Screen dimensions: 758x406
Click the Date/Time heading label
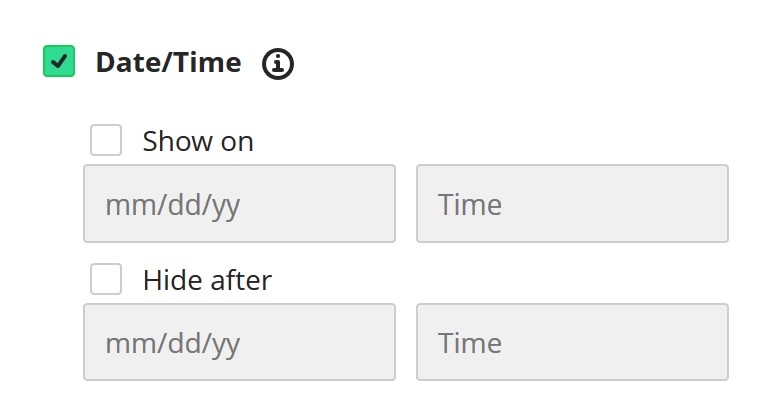pyautogui.click(x=168, y=63)
